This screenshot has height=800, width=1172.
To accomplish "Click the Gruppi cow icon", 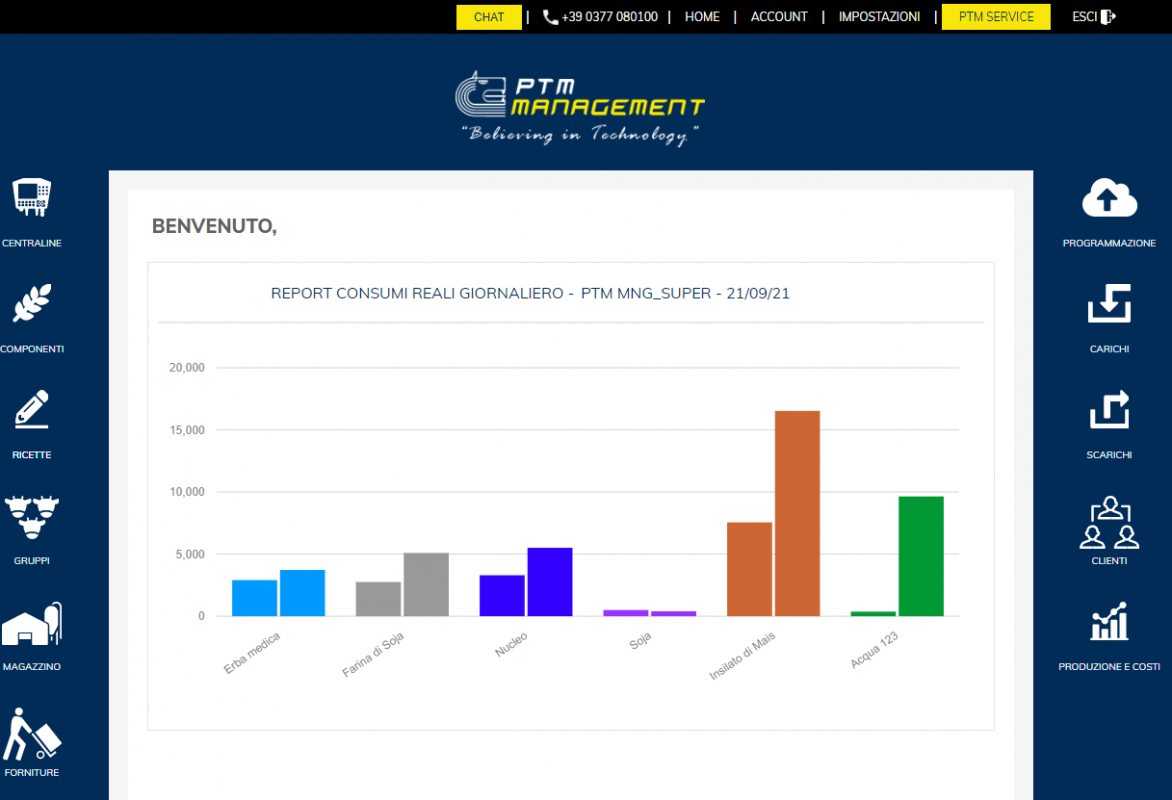I will [x=31, y=515].
